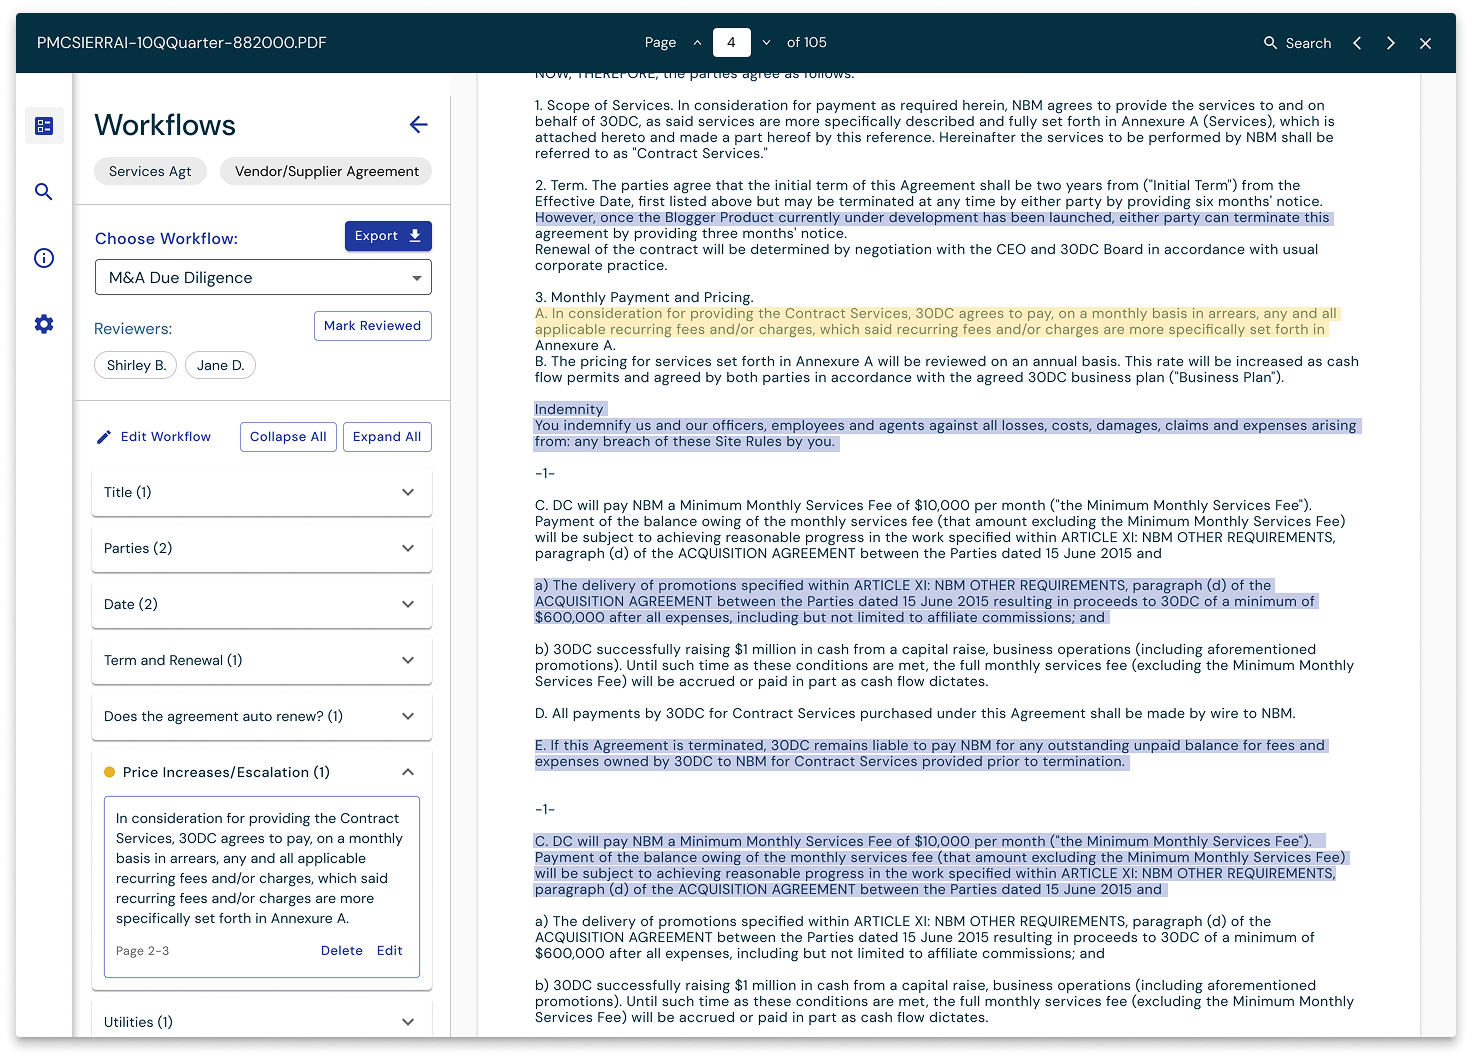This screenshot has width=1472, height=1056.
Task: Click the page number input field
Action: [731, 43]
